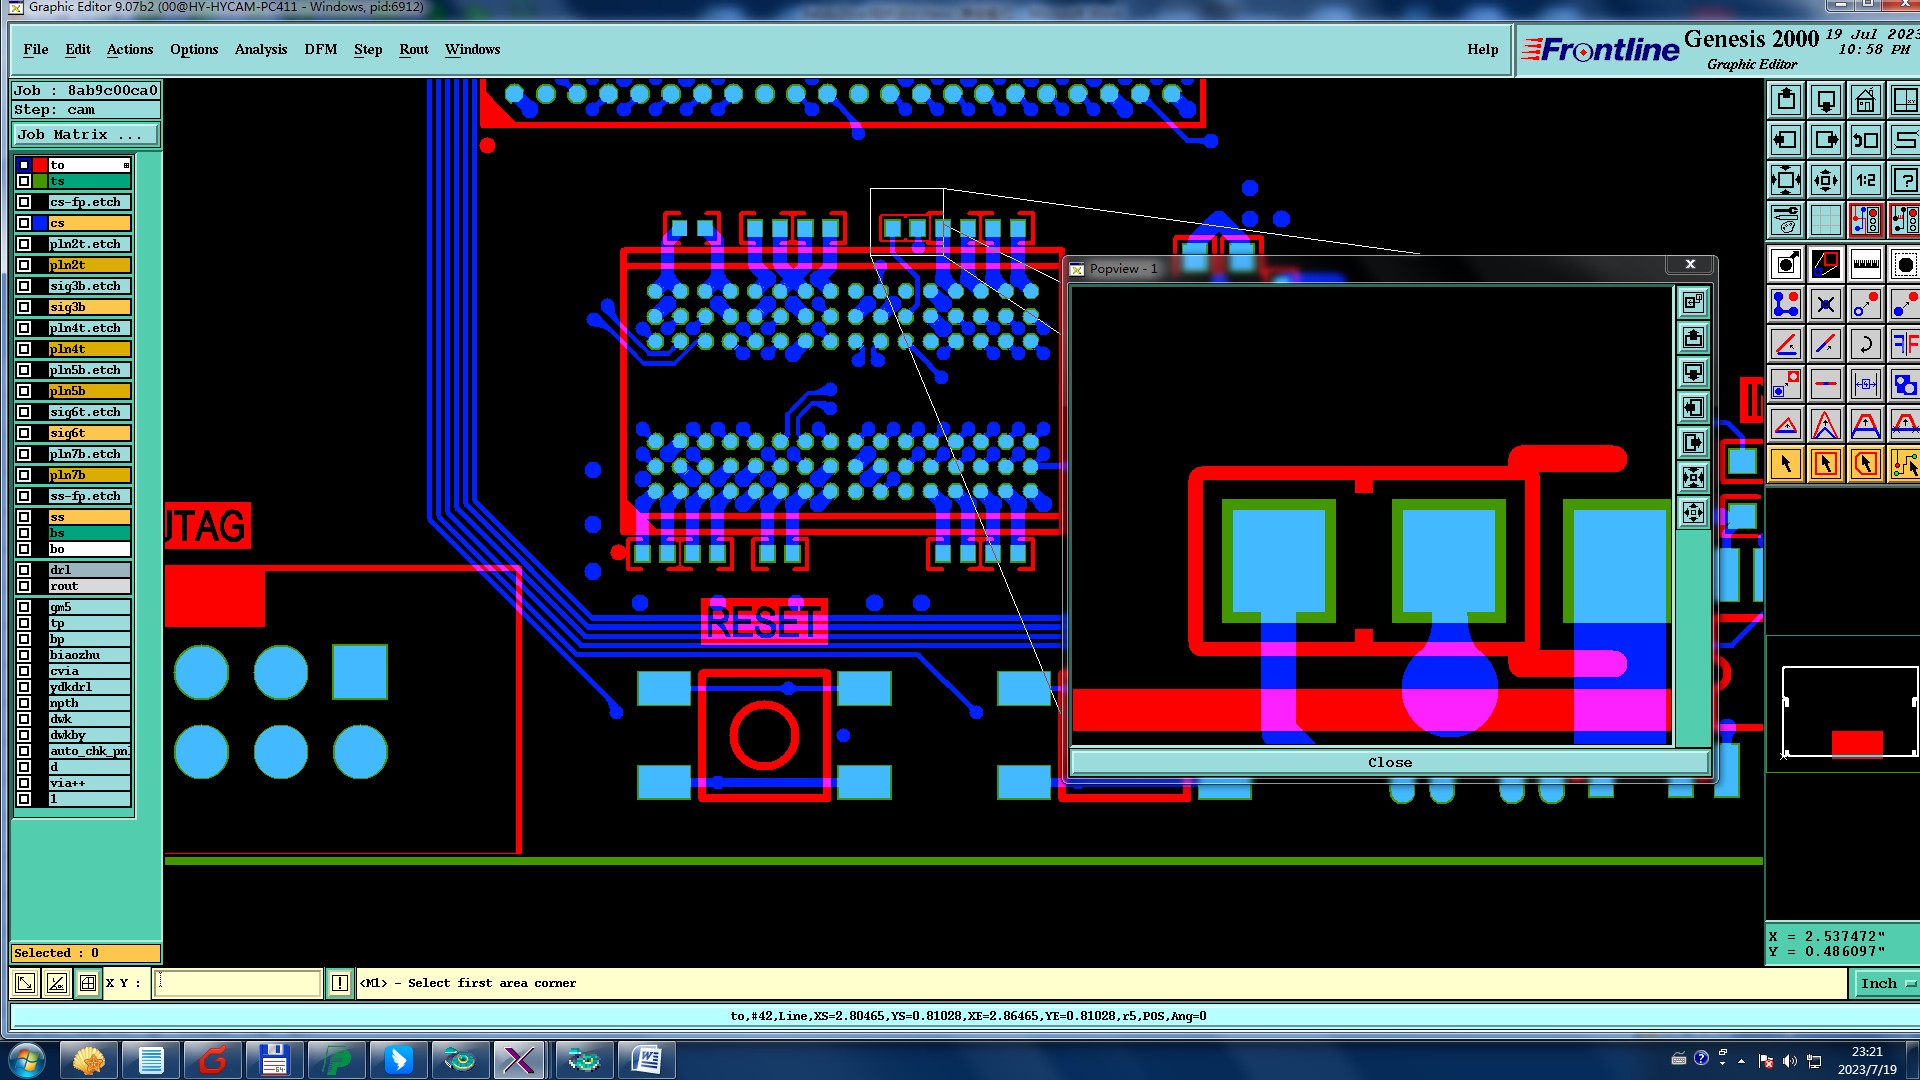Expand the Job Matrix button
This screenshot has height=1080, width=1920.
[x=85, y=134]
